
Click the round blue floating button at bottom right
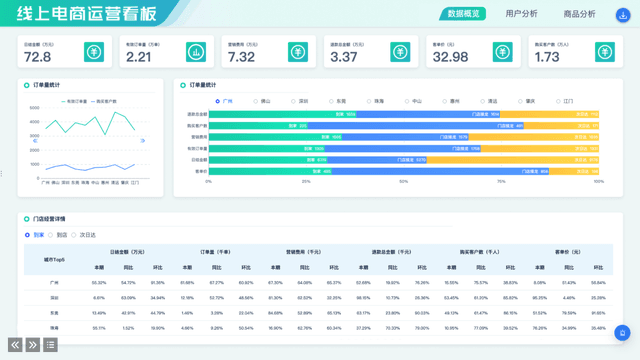click(x=622, y=333)
